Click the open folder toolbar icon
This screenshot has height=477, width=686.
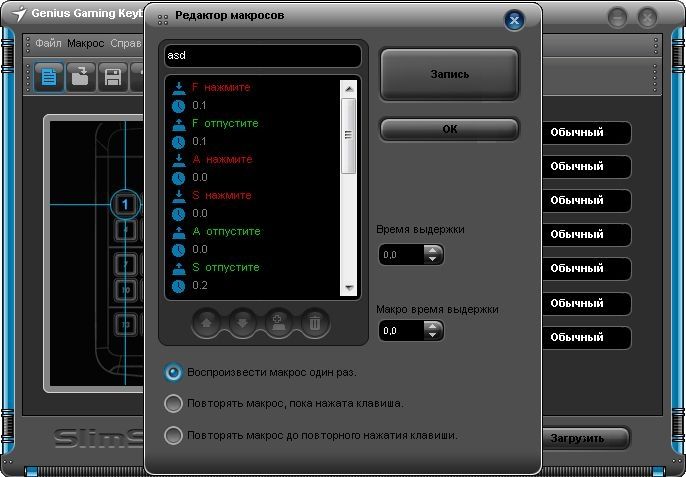pos(82,77)
